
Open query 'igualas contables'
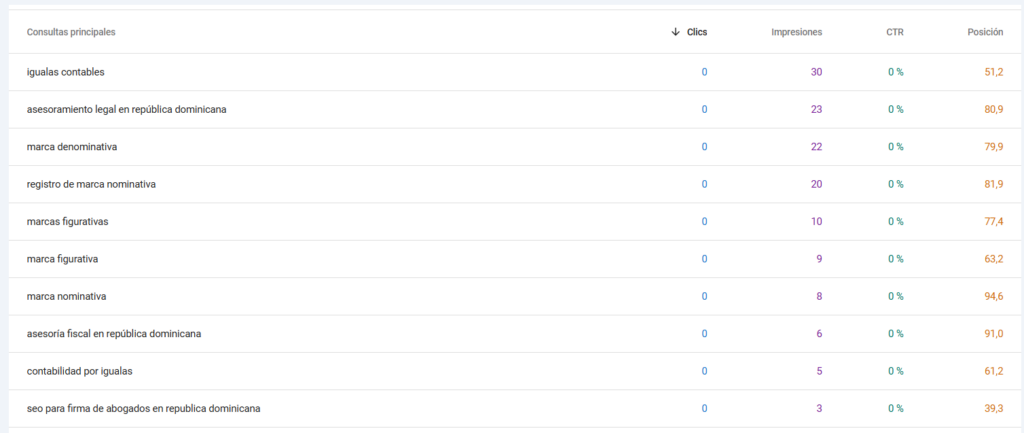point(65,72)
